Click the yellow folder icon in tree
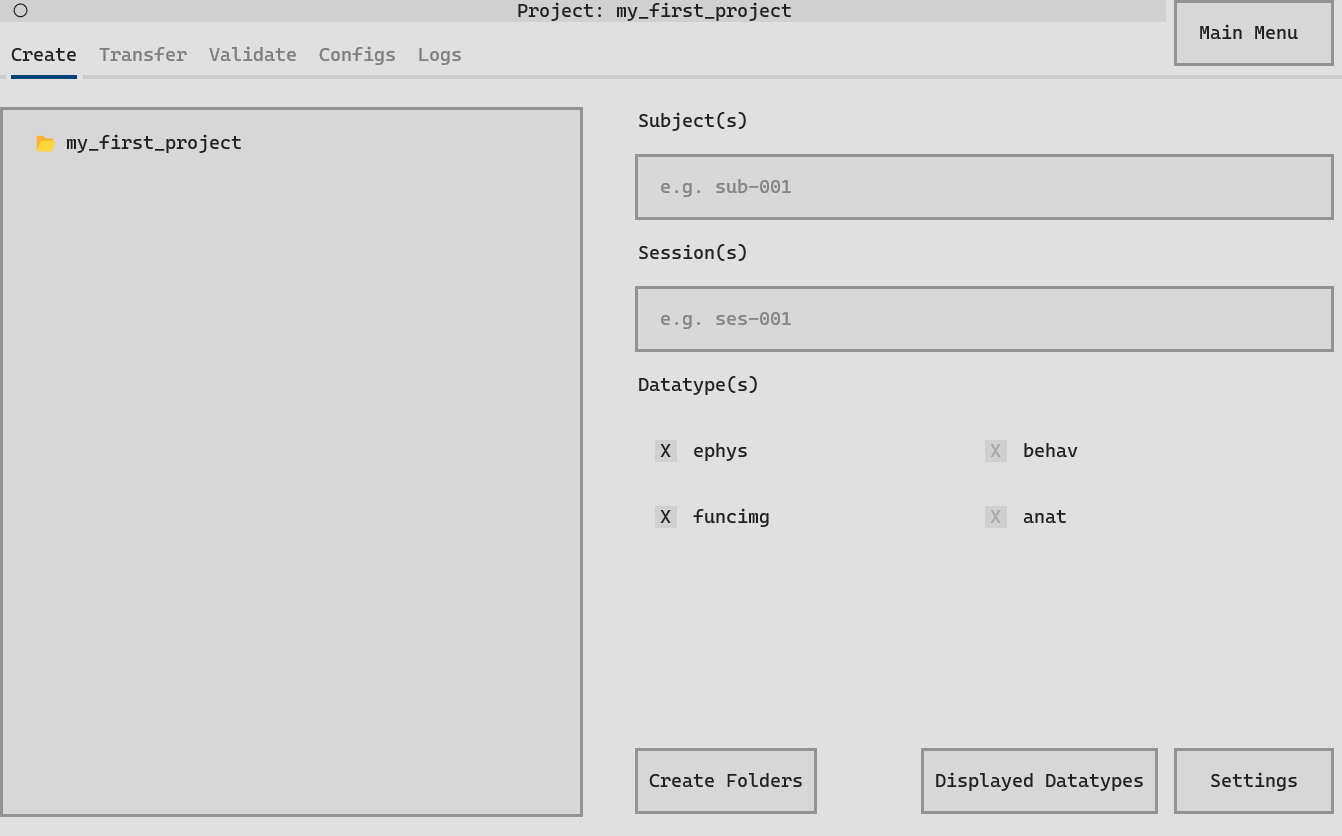The height and width of the screenshot is (836, 1342). (x=45, y=143)
